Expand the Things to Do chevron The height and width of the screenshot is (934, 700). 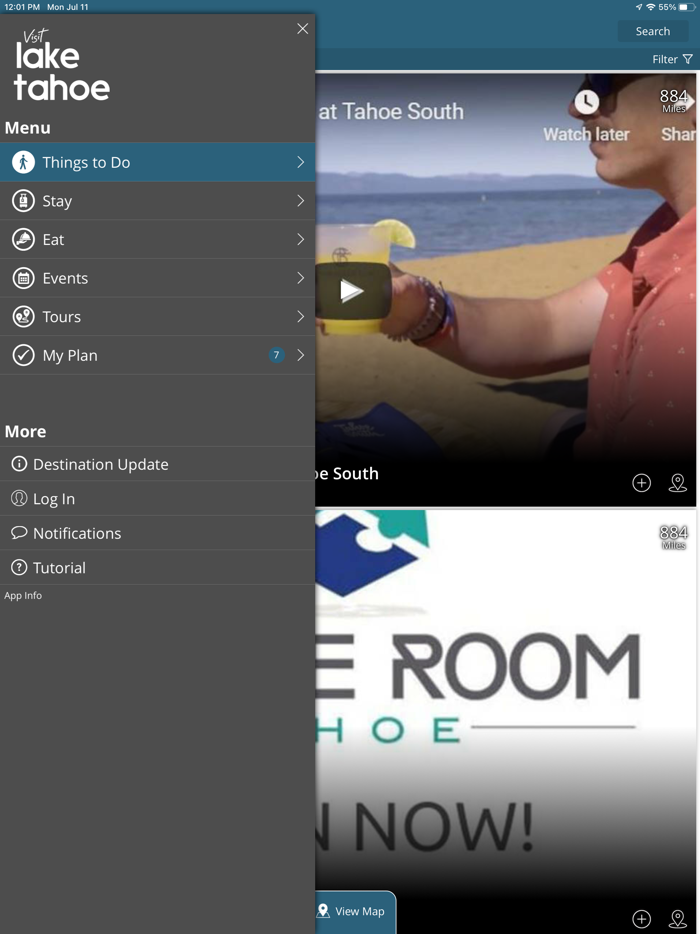tap(300, 162)
